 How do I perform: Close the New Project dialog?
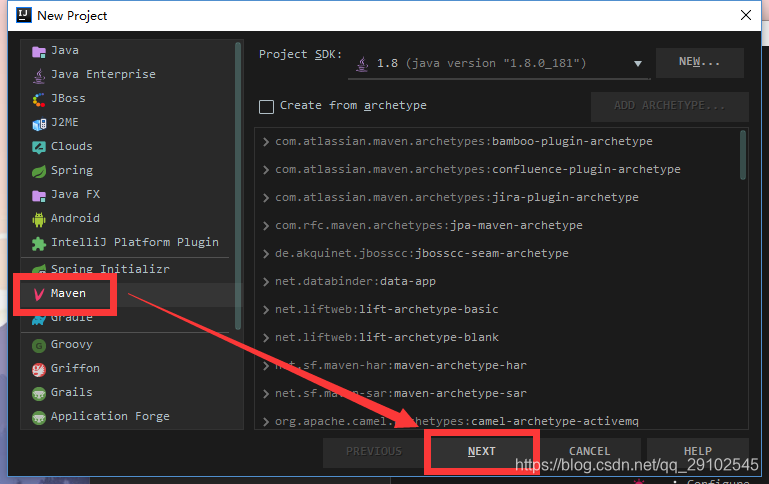coord(746,15)
